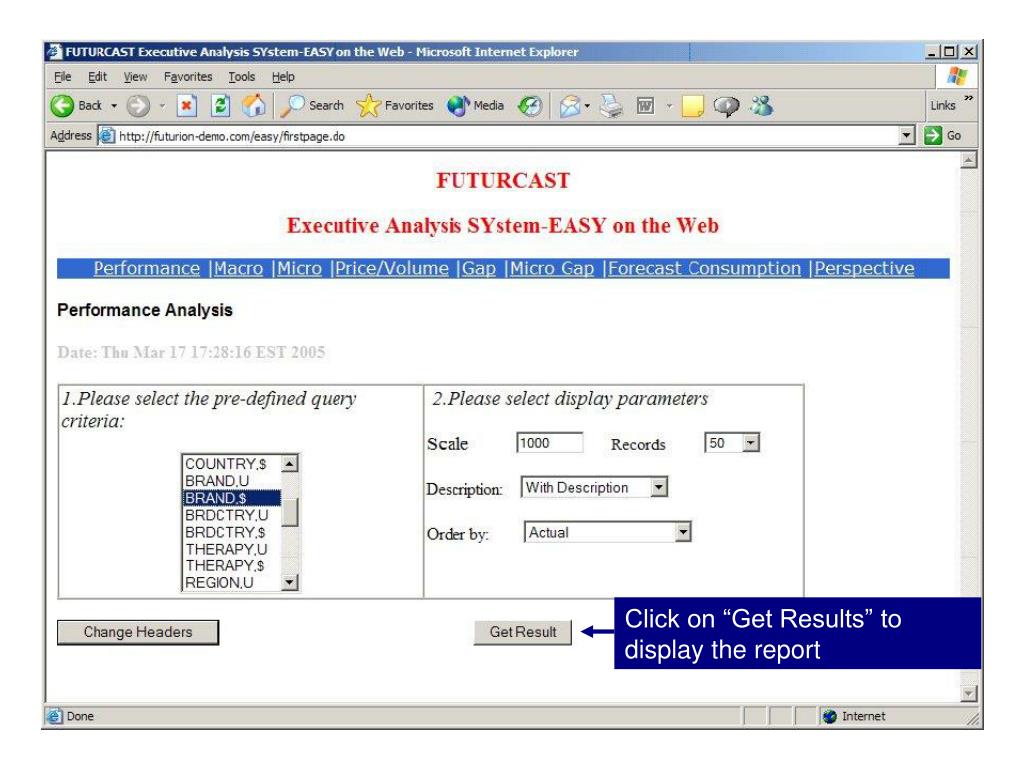
Task: Select BRDCTRY,U in the query list
Action: tap(231, 515)
